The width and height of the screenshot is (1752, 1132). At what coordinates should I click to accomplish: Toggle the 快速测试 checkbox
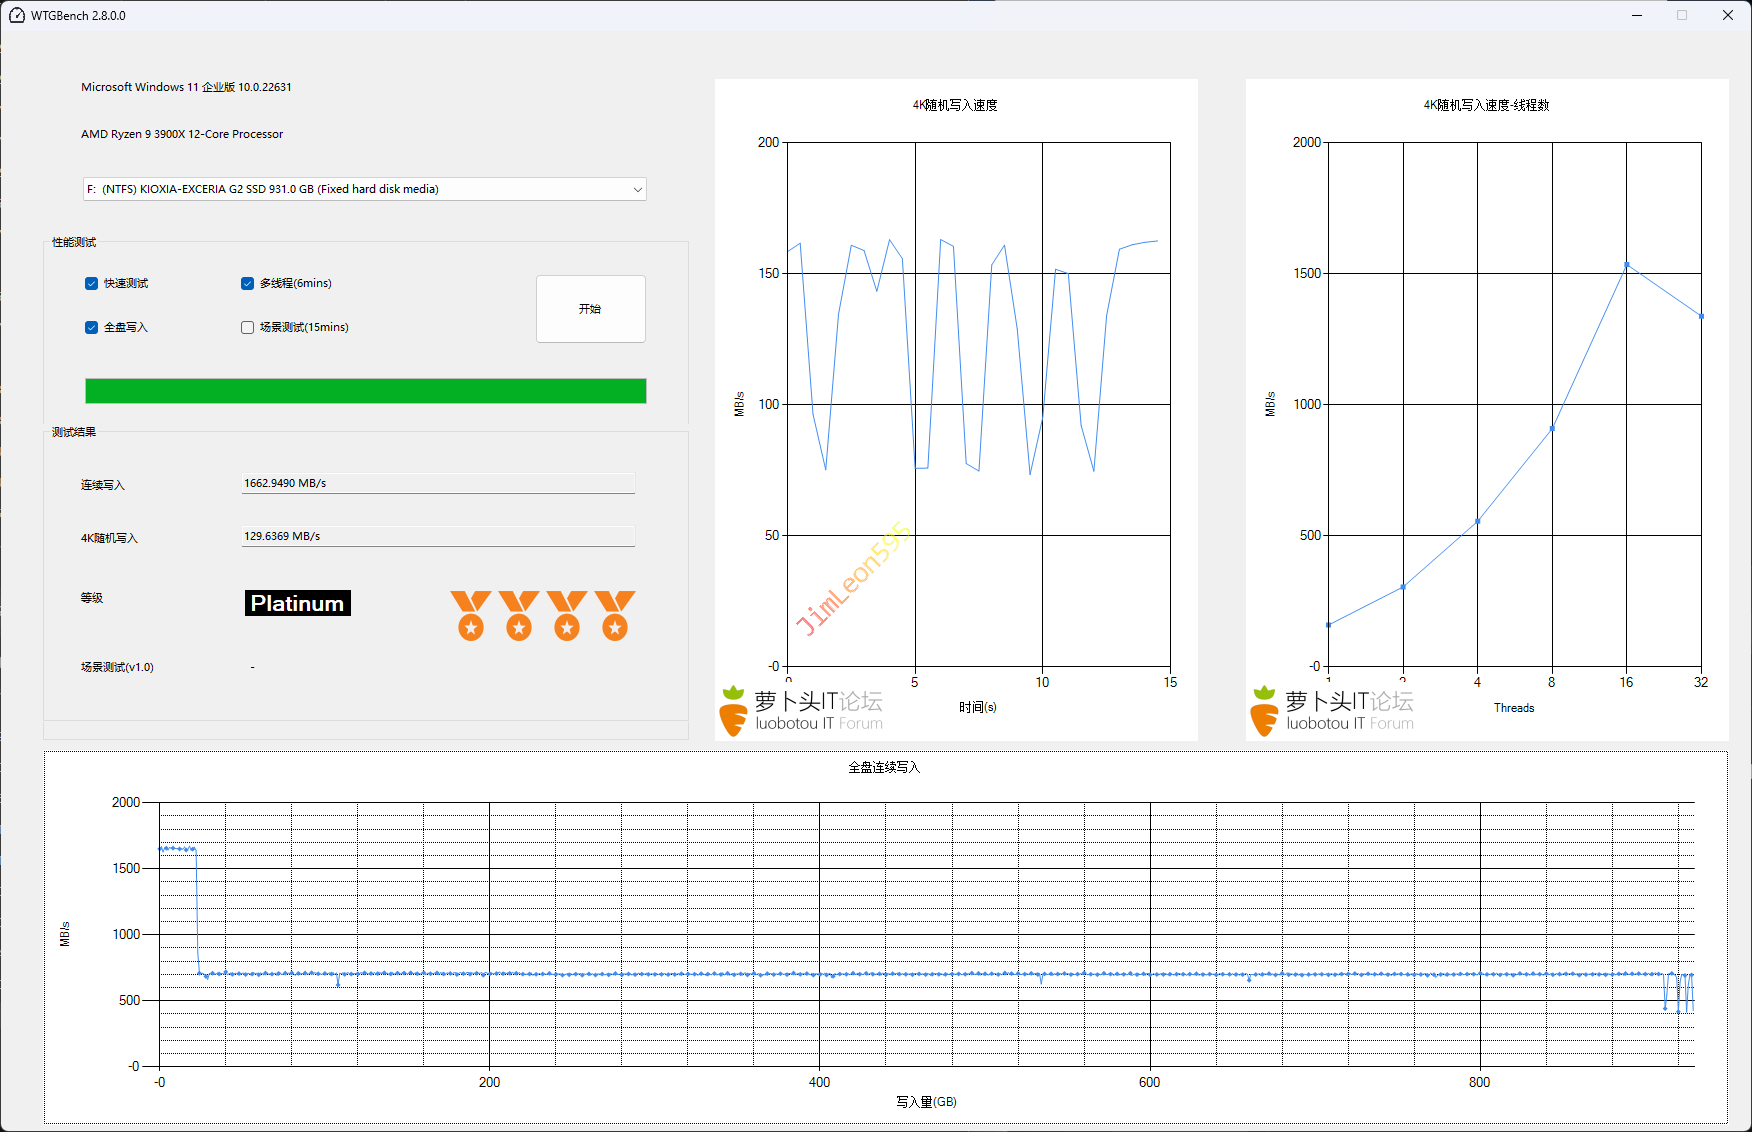[92, 284]
